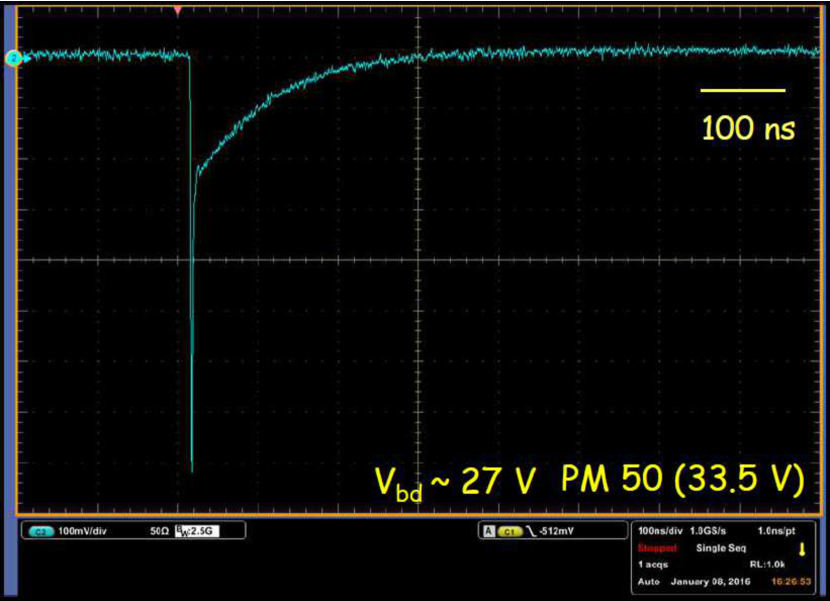Image resolution: width=830 pixels, height=601 pixels.
Task: Click the 1.0GS/s sample rate readout
Action: click(708, 531)
